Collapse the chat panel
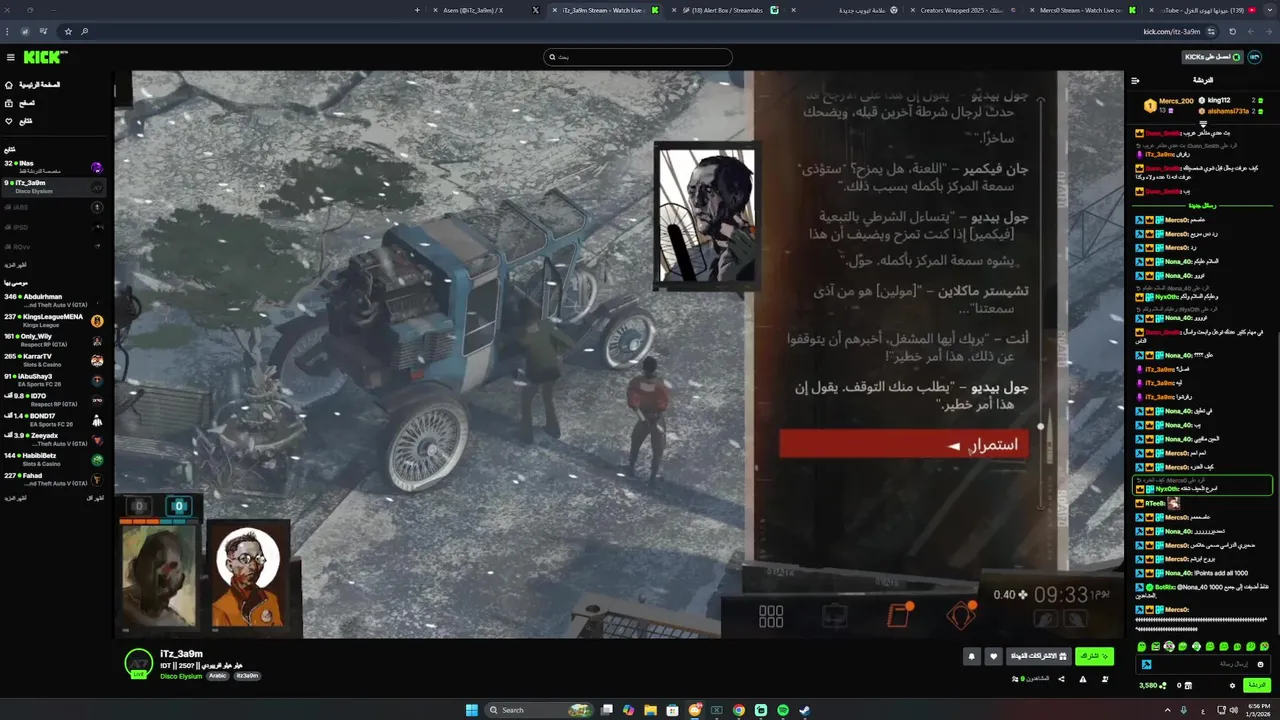The image size is (1280, 720). [x=1135, y=80]
